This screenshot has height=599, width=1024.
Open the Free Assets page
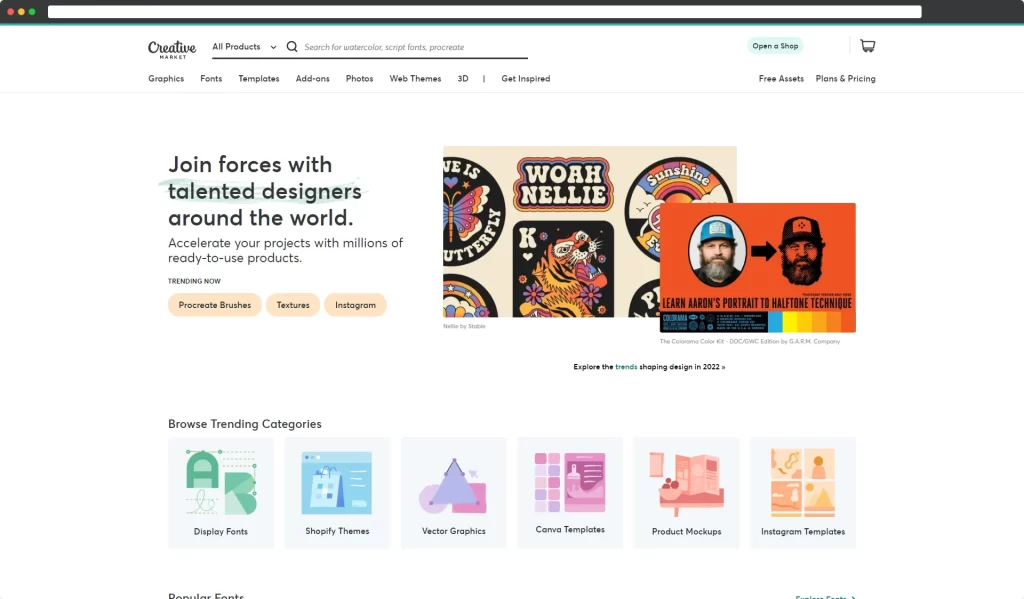pos(781,78)
